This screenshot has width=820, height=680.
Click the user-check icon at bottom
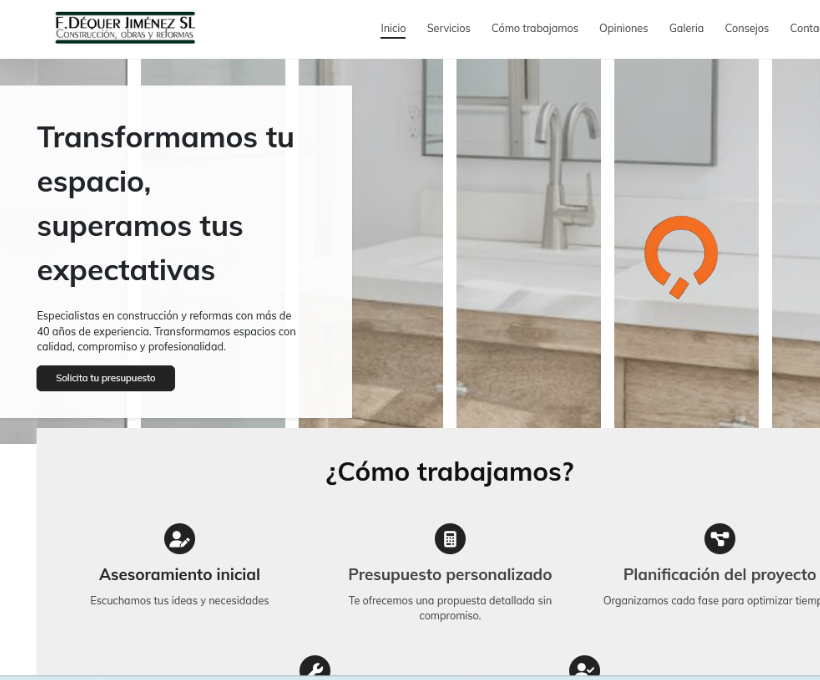[584, 668]
